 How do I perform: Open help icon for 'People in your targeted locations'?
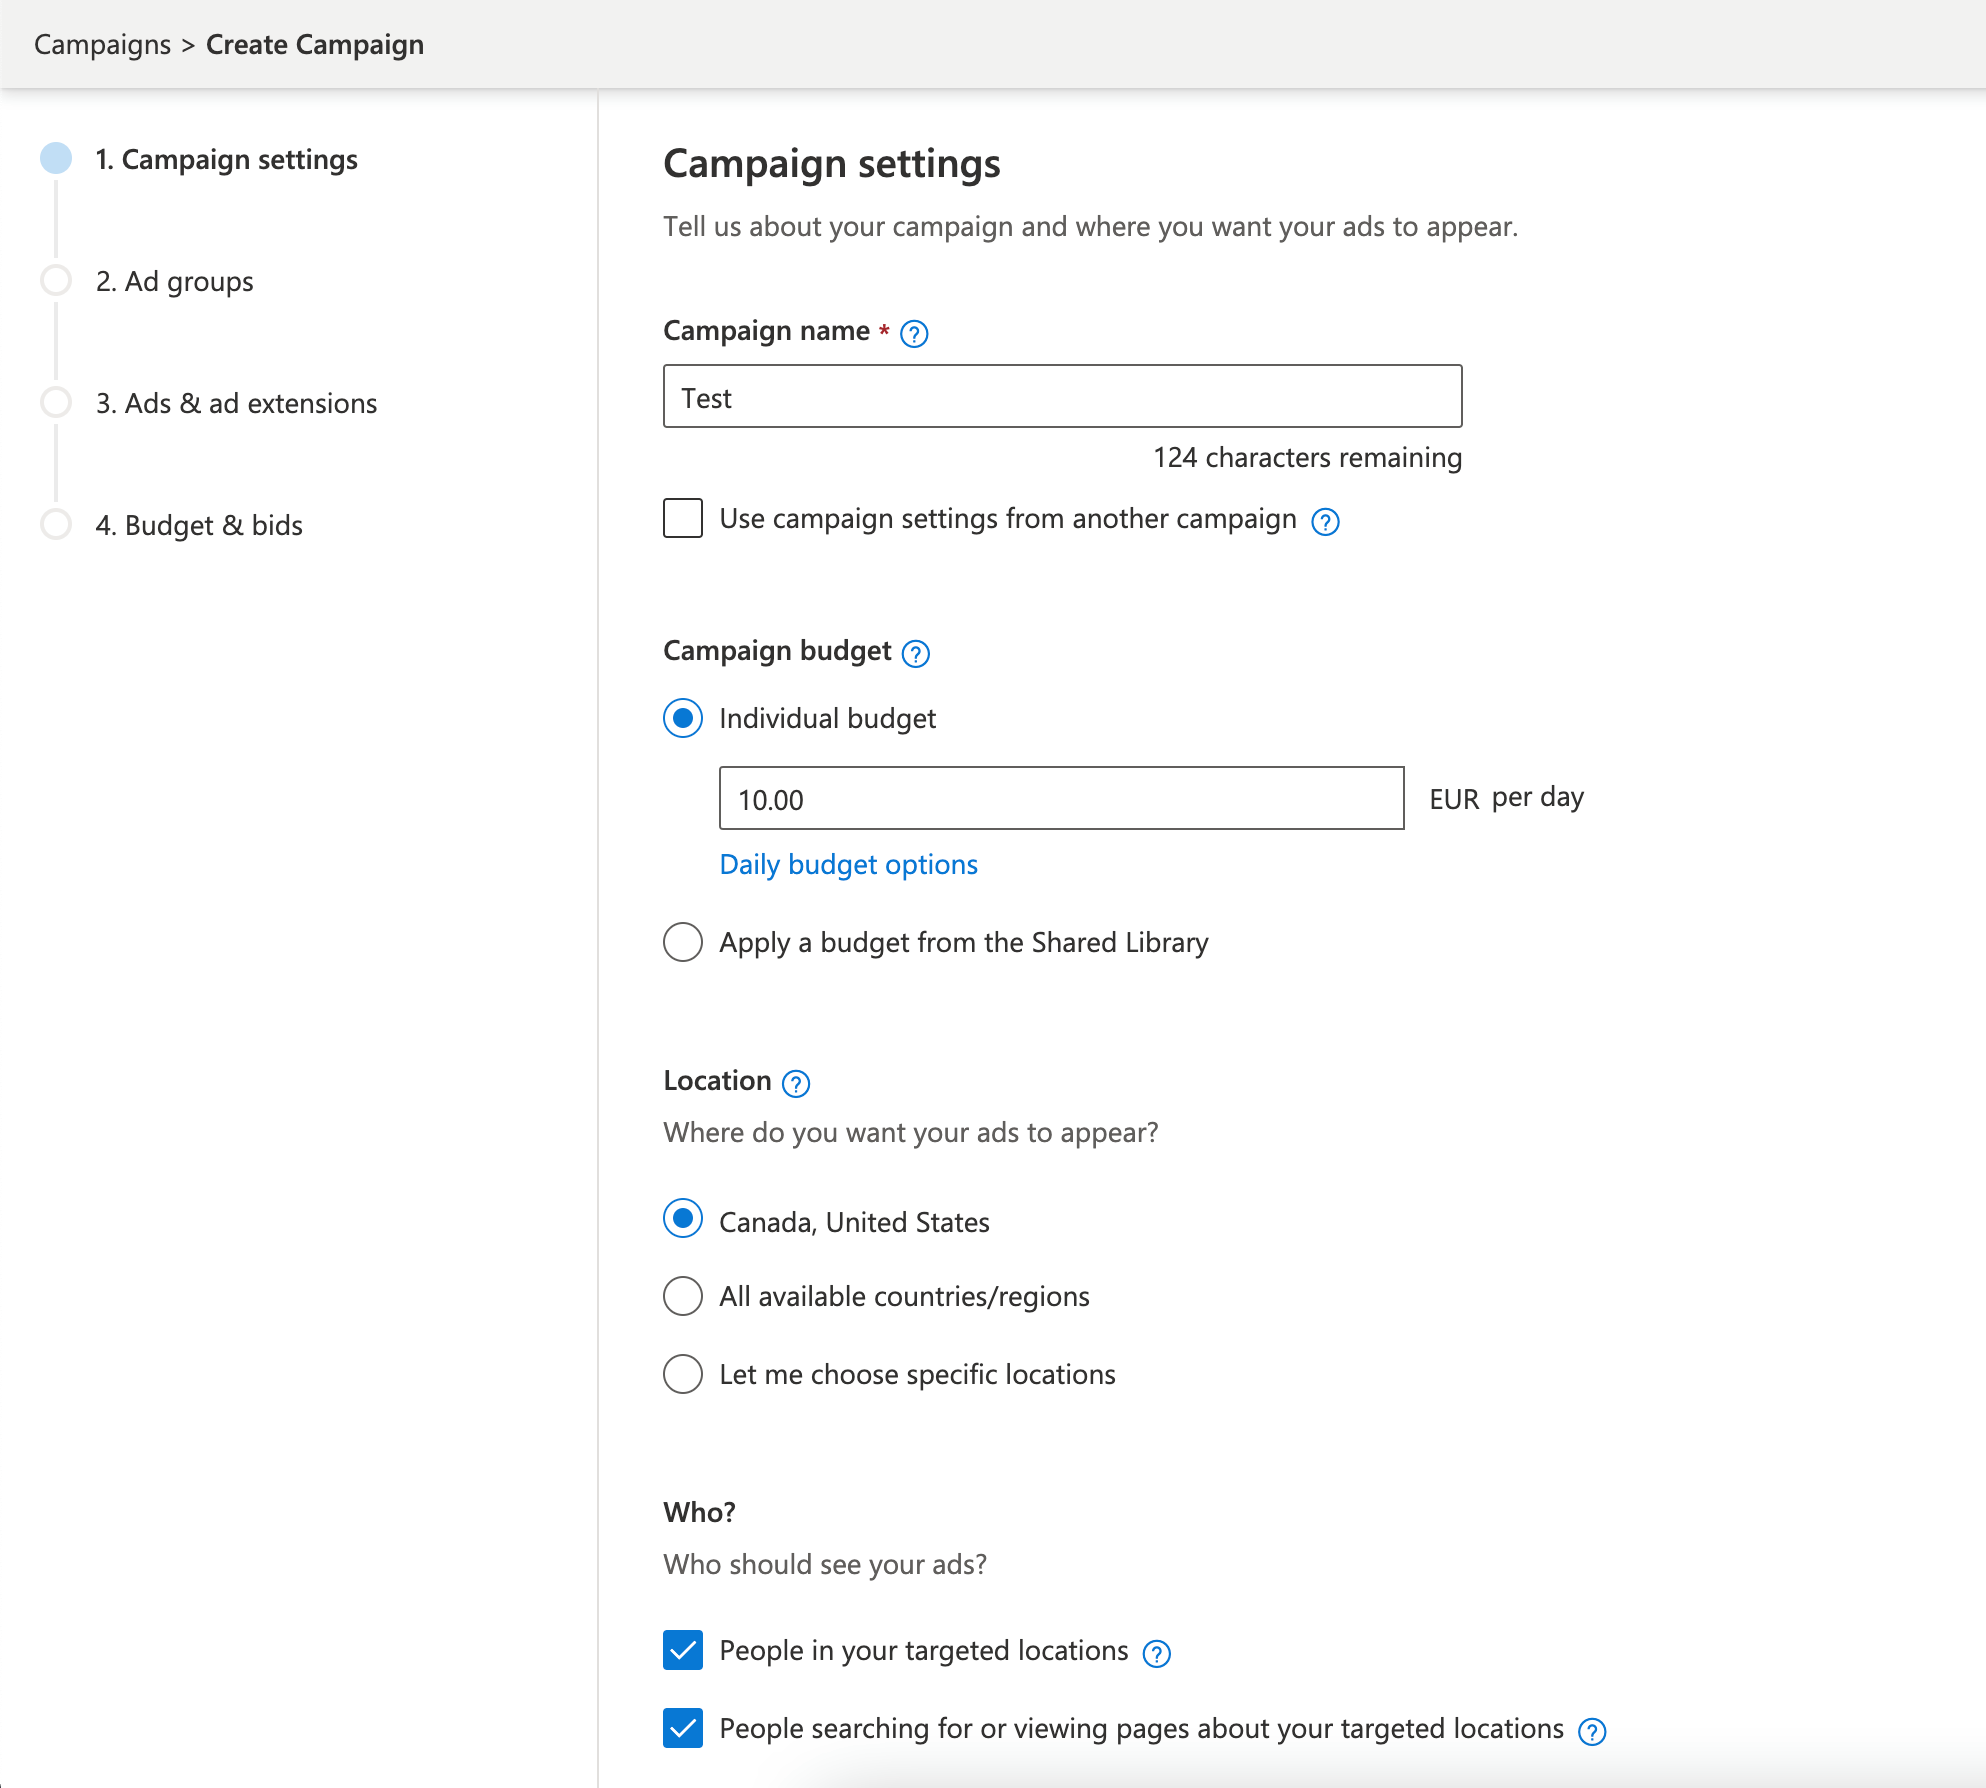pos(1156,1653)
